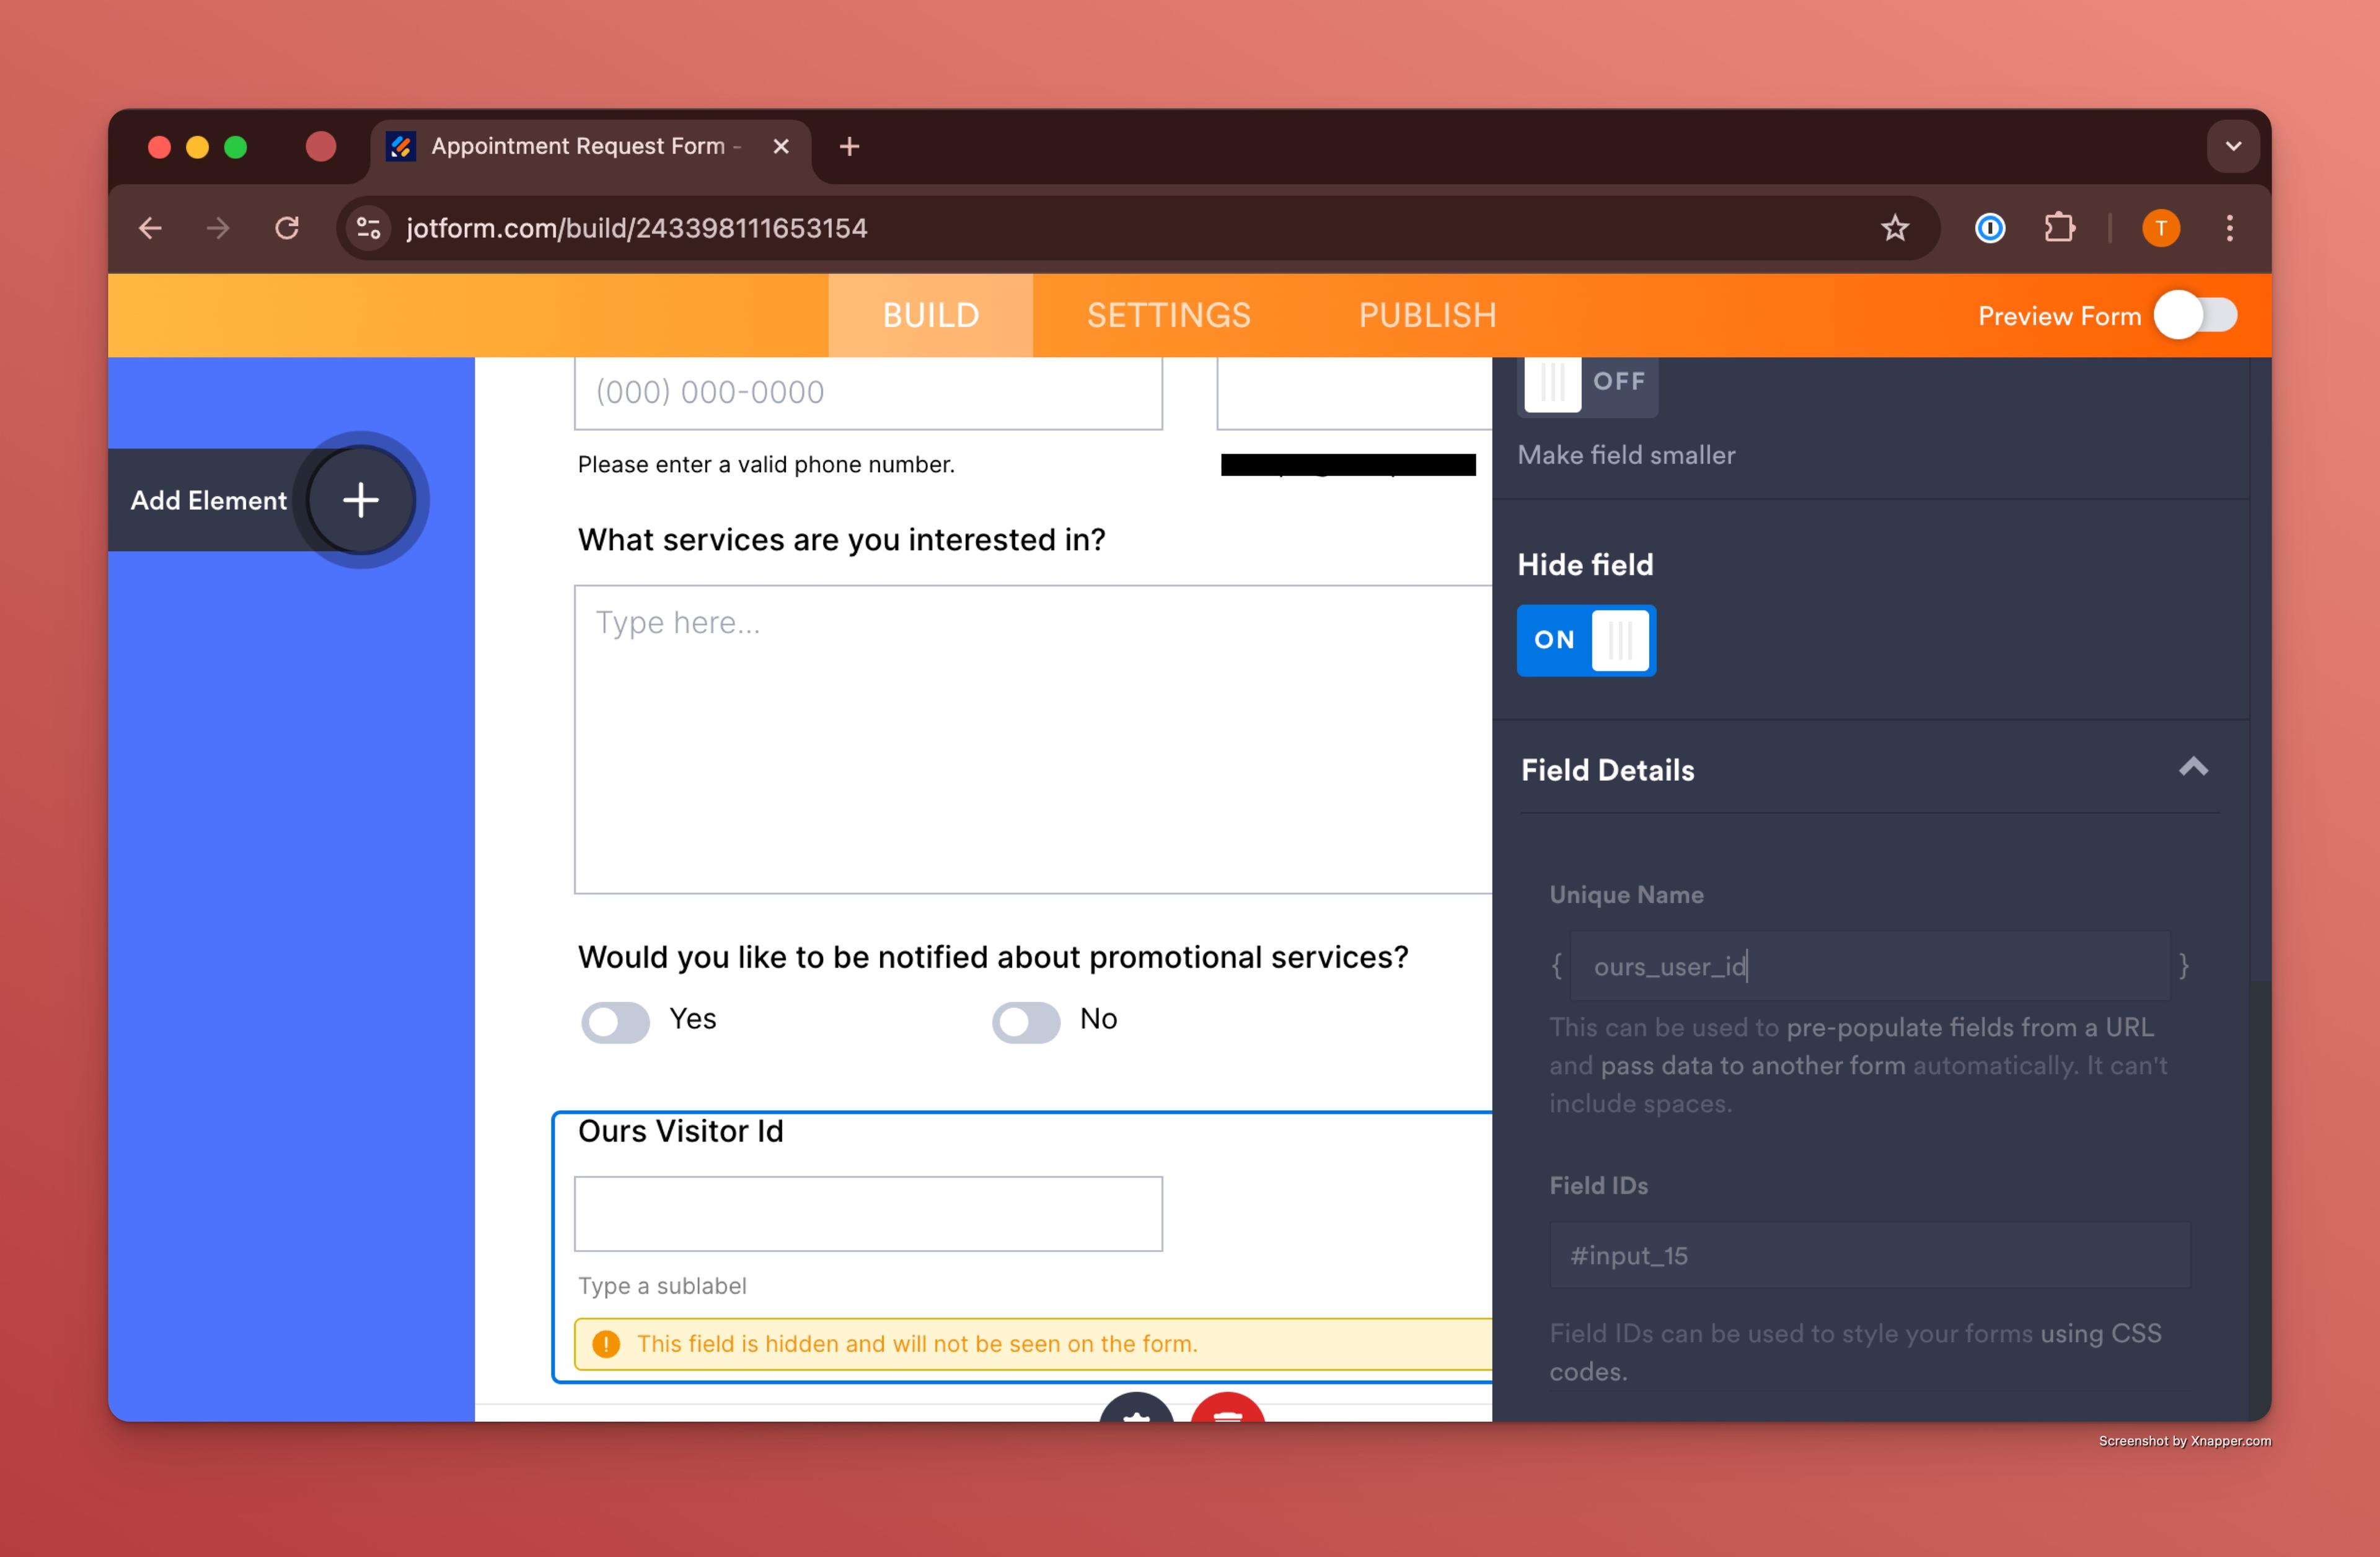Viewport: 2380px width, 1557px height.
Task: Open the tab search dropdown chevron
Action: 2232,147
